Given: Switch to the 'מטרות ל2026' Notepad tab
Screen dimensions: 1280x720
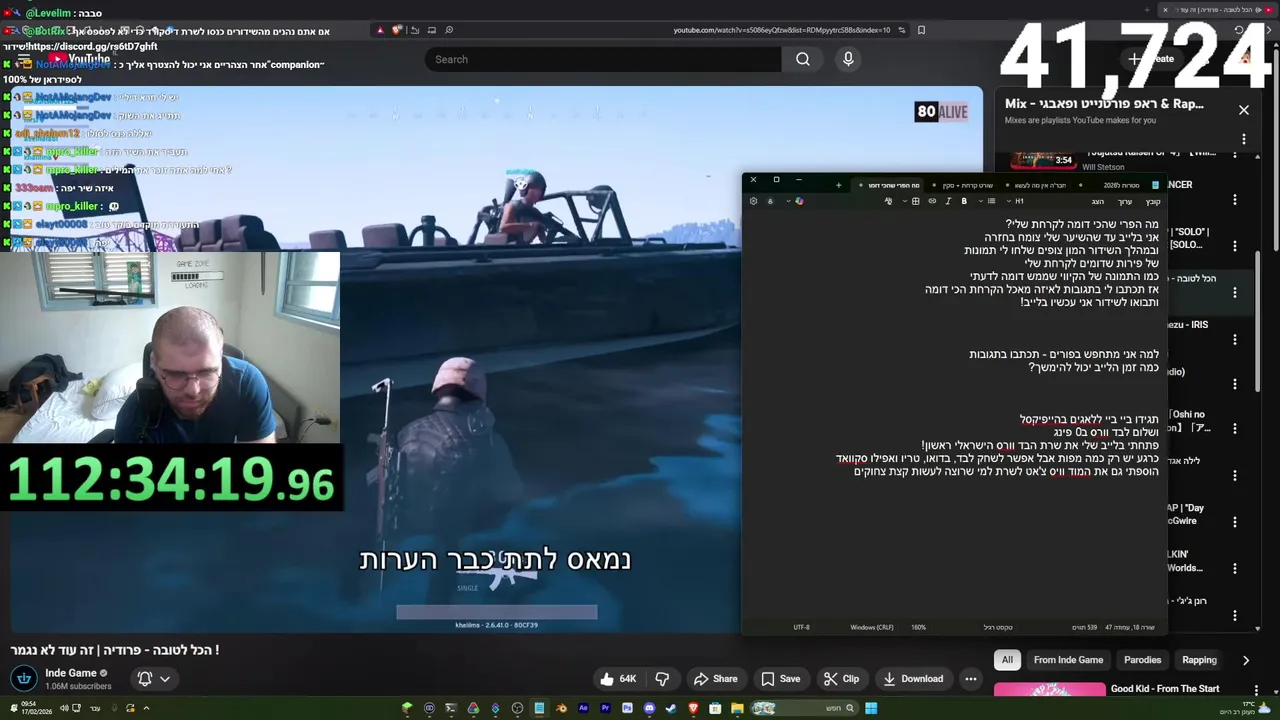Looking at the screenshot, I should [x=1121, y=185].
